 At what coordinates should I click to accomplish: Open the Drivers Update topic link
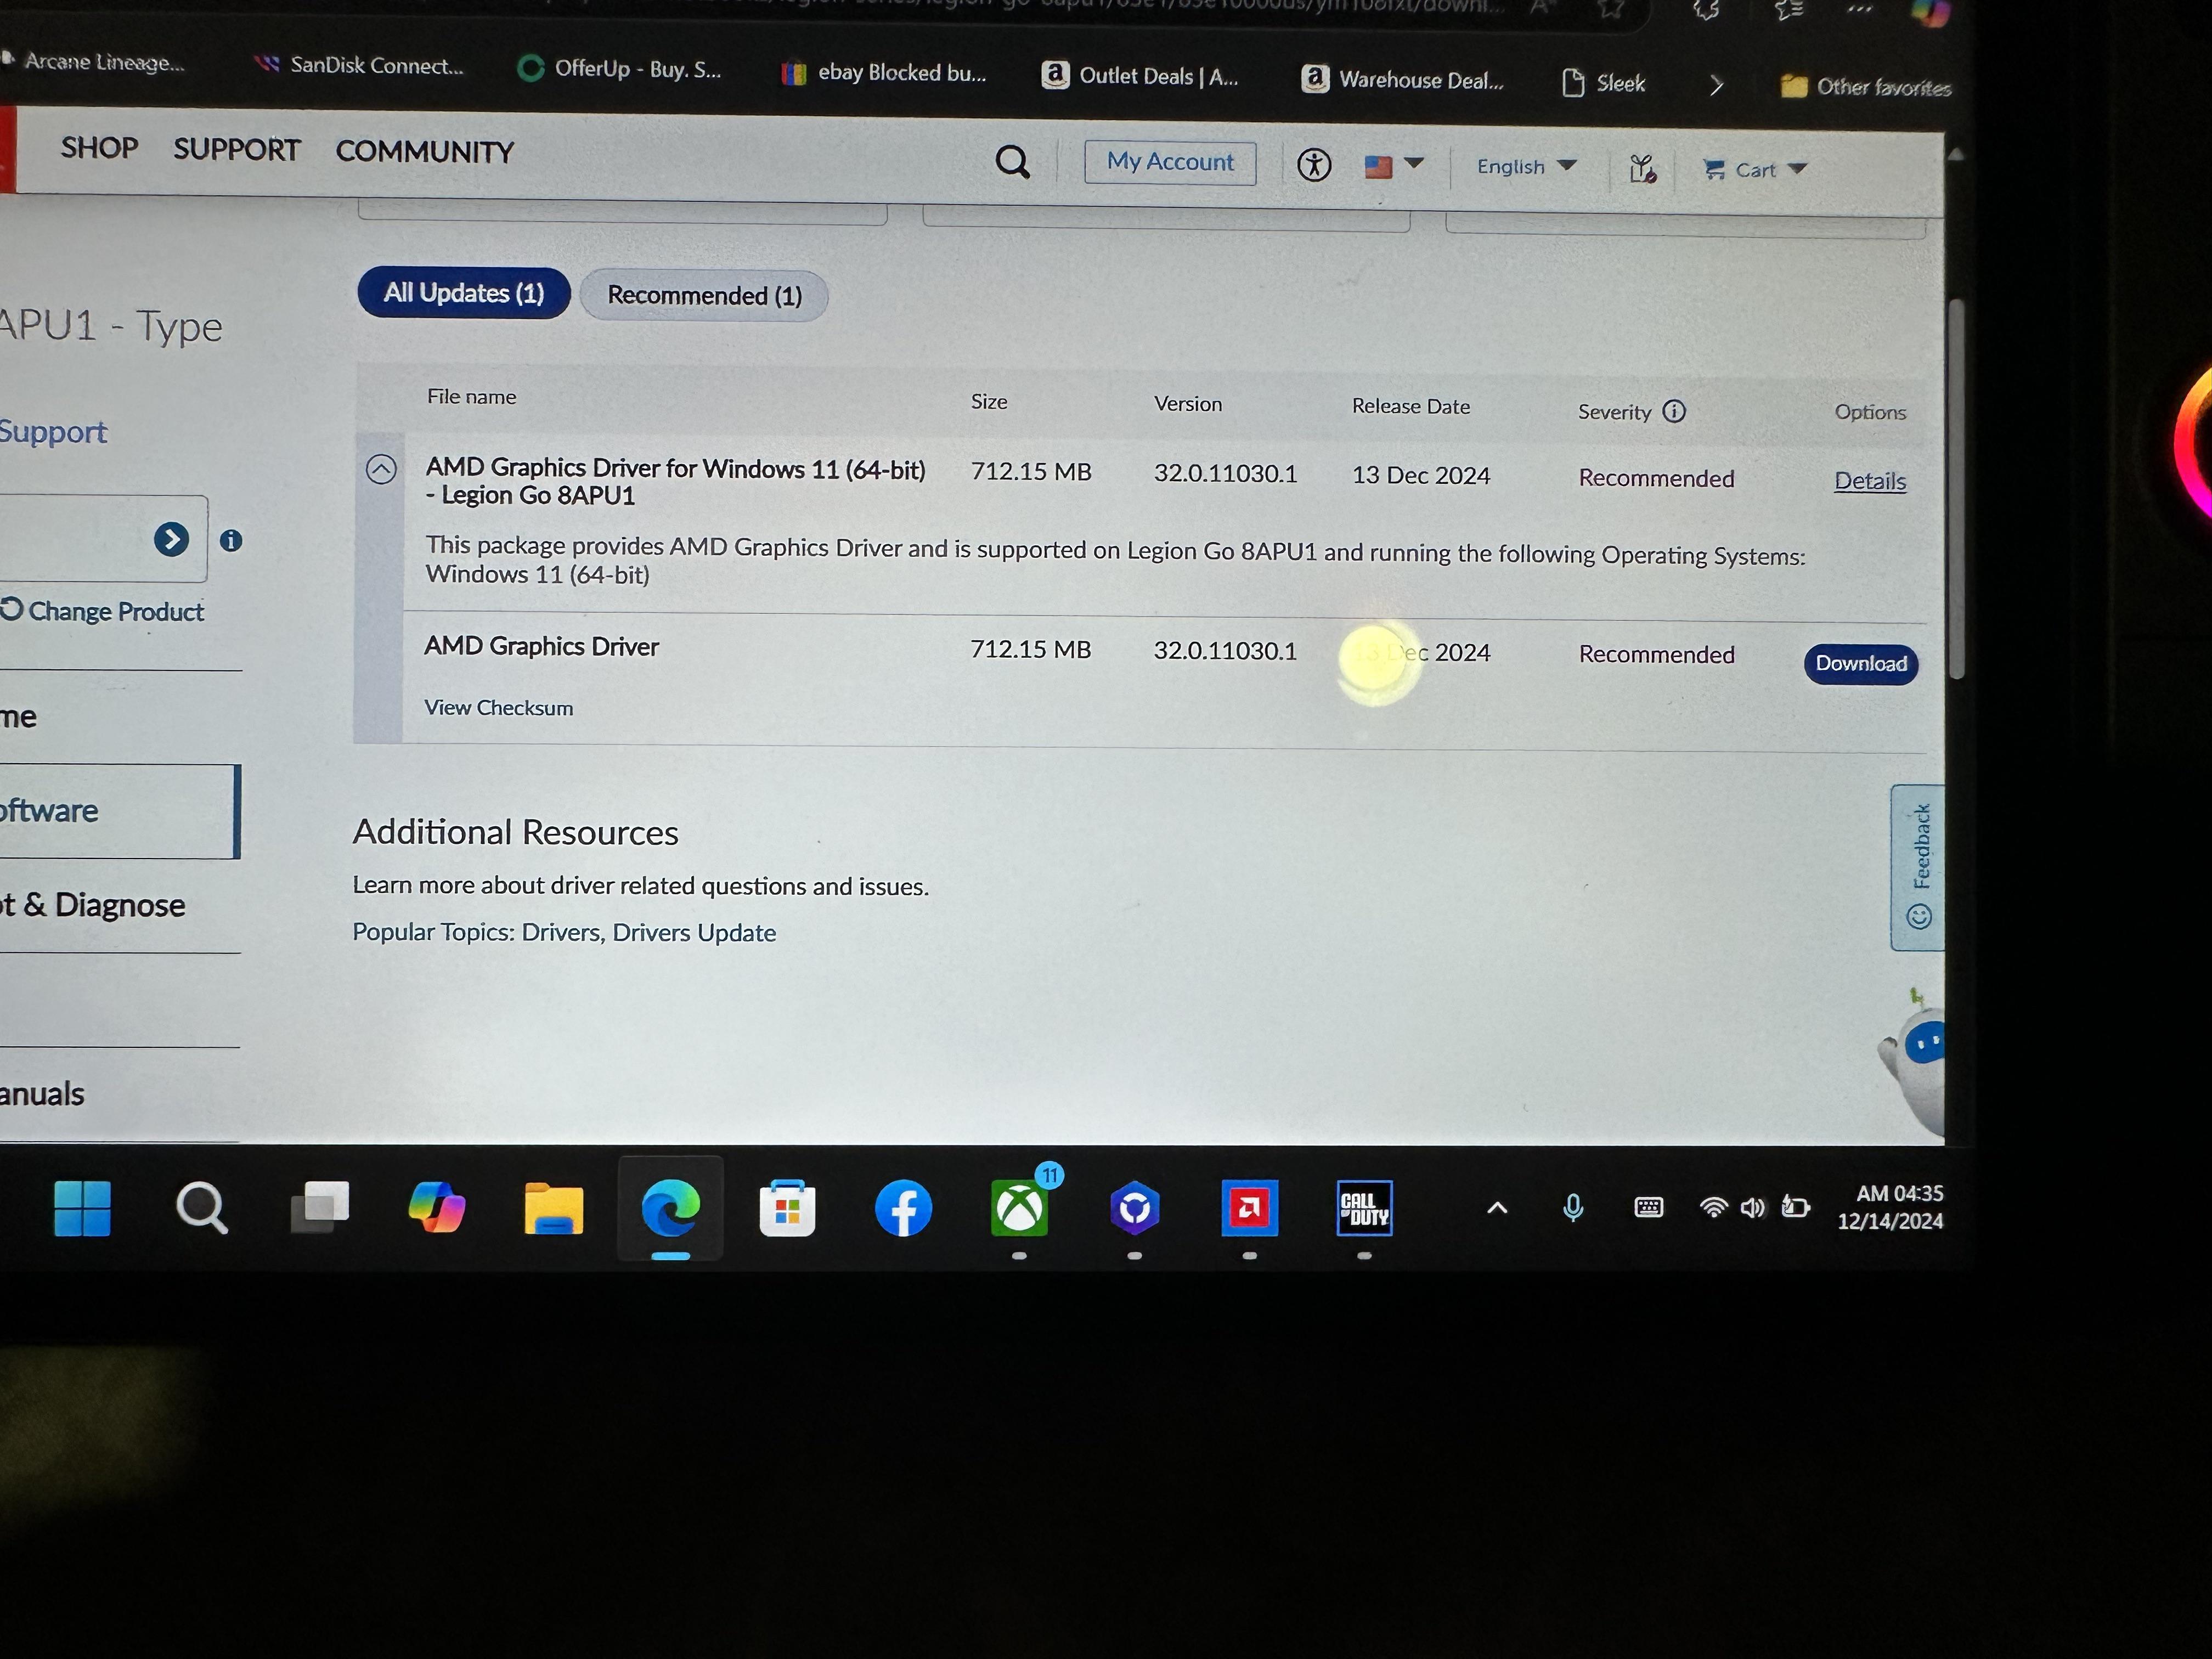pyautogui.click(x=694, y=933)
